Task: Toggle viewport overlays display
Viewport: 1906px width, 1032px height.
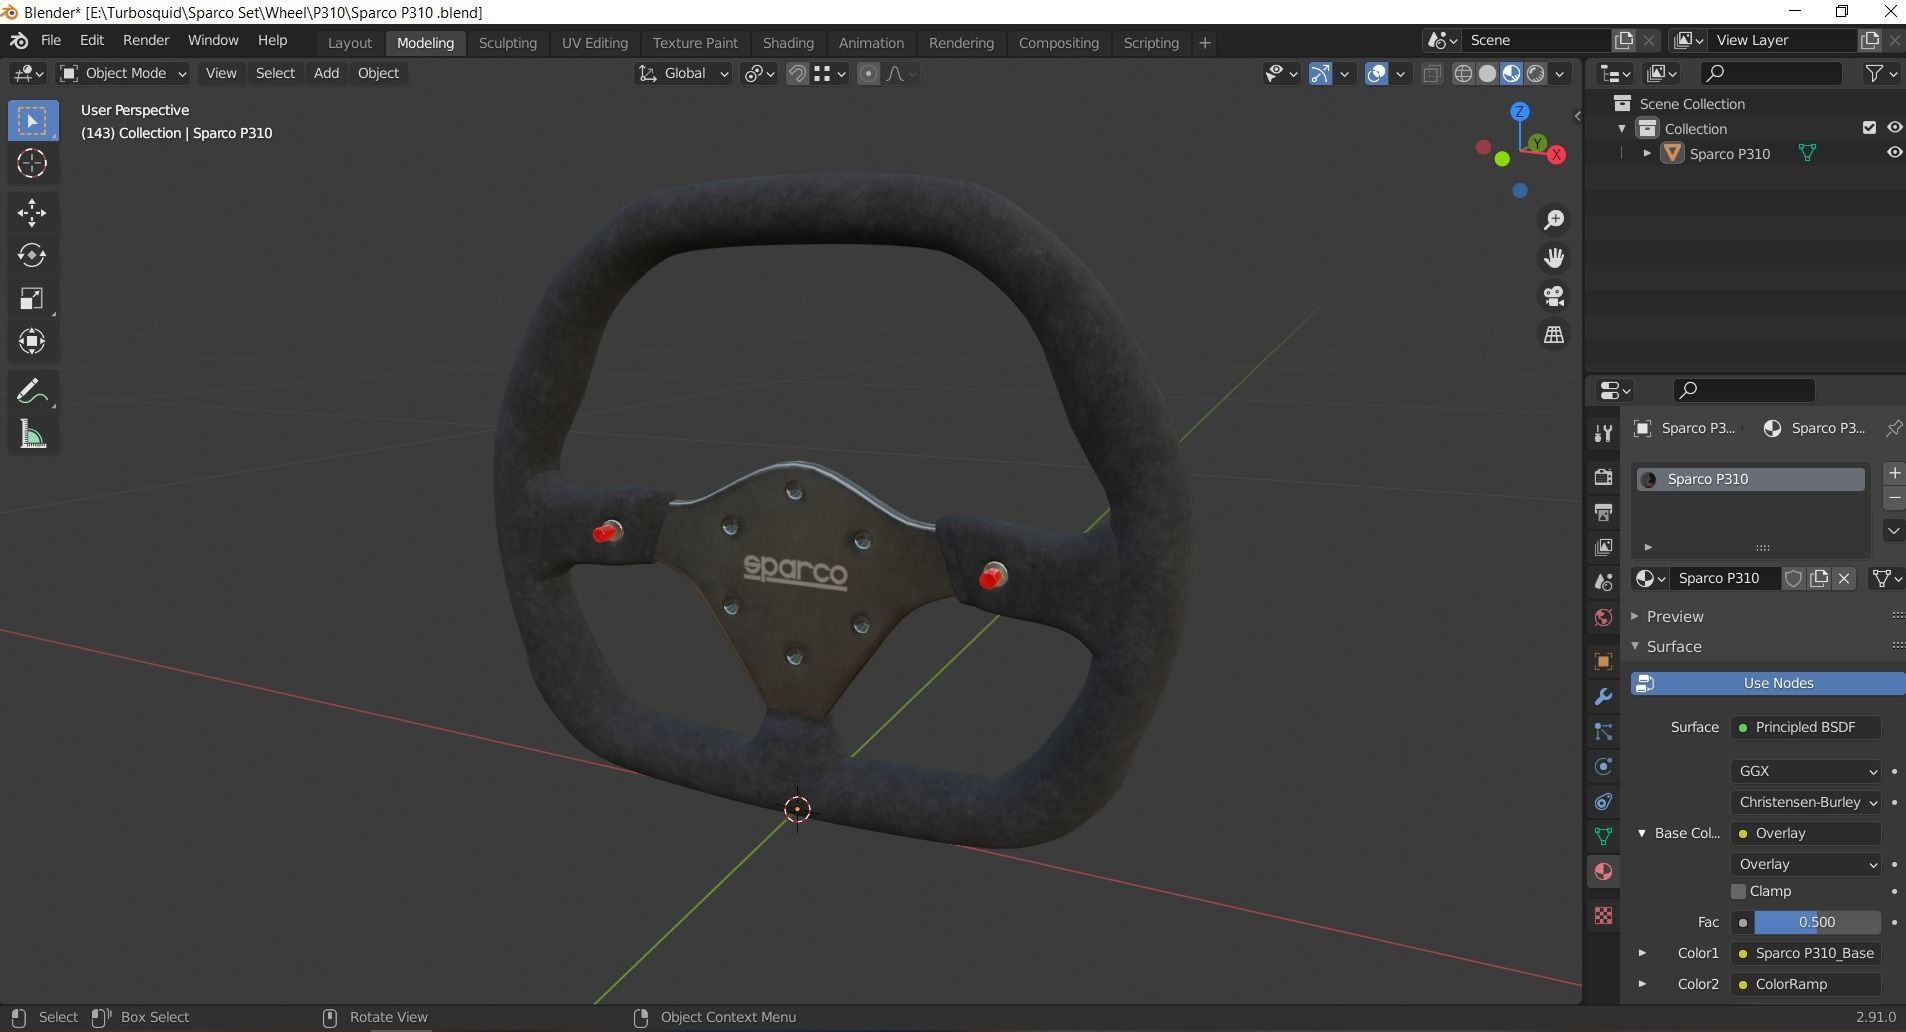Action: coord(1377,73)
